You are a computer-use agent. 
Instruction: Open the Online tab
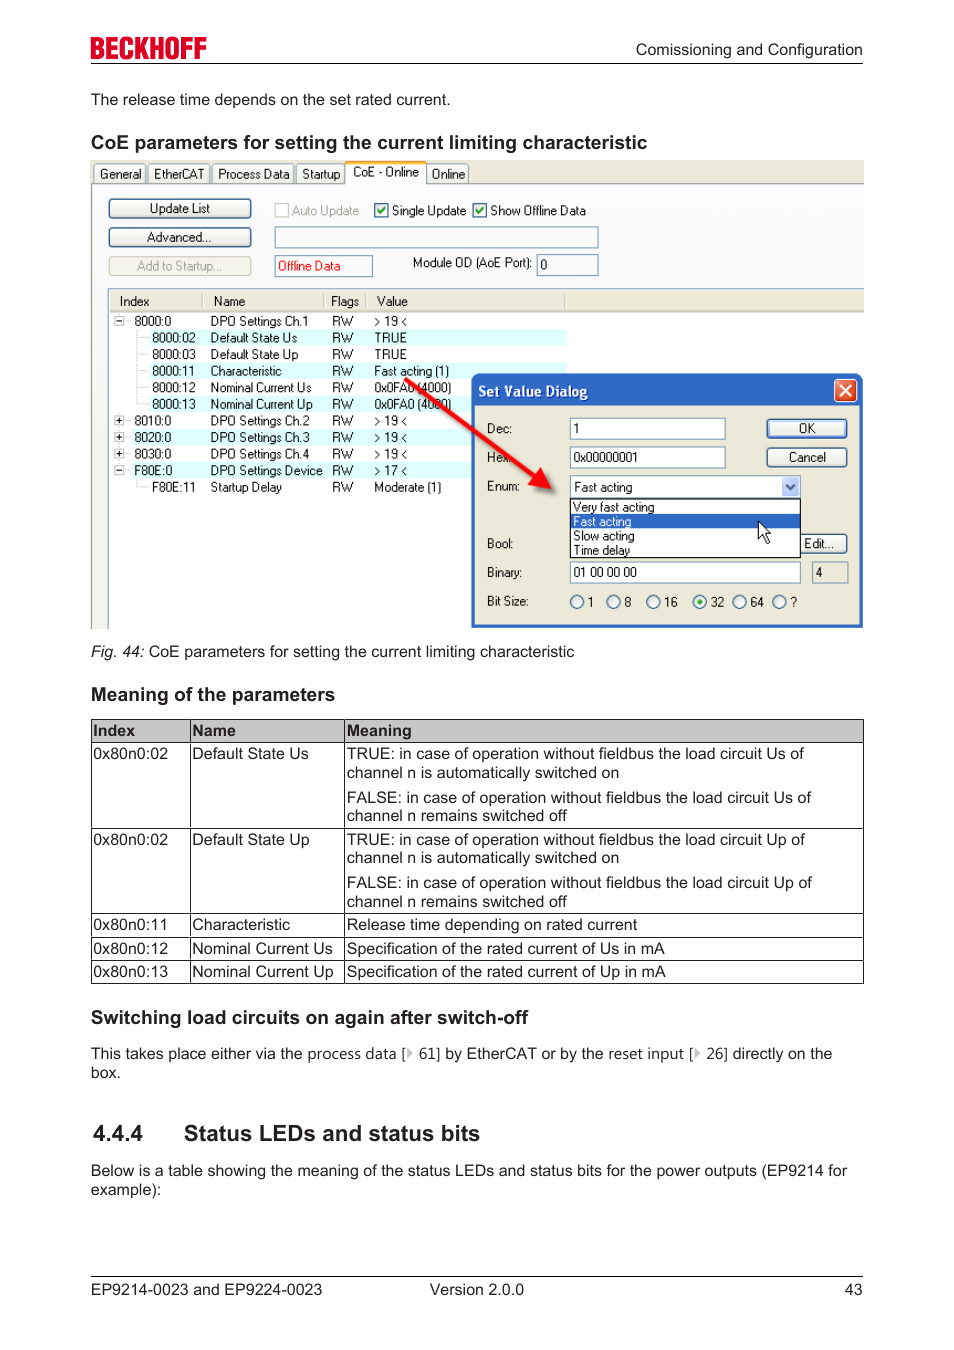point(448,174)
